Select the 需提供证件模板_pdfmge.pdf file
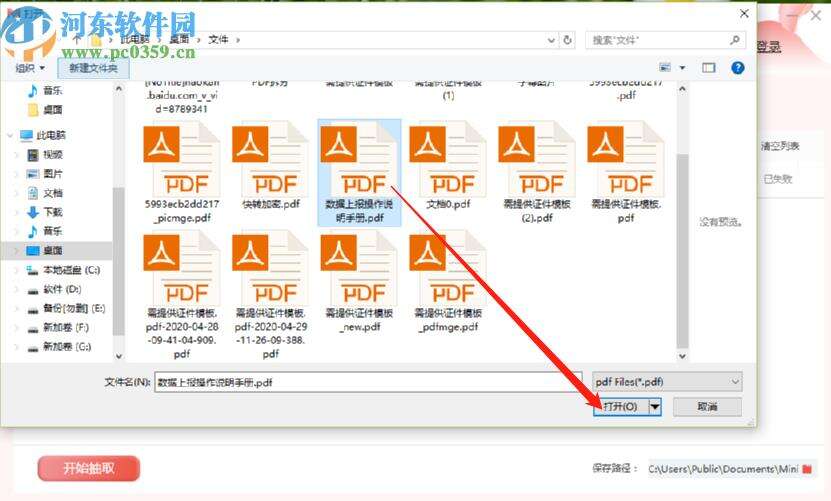This screenshot has width=831, height=501. [x=448, y=282]
